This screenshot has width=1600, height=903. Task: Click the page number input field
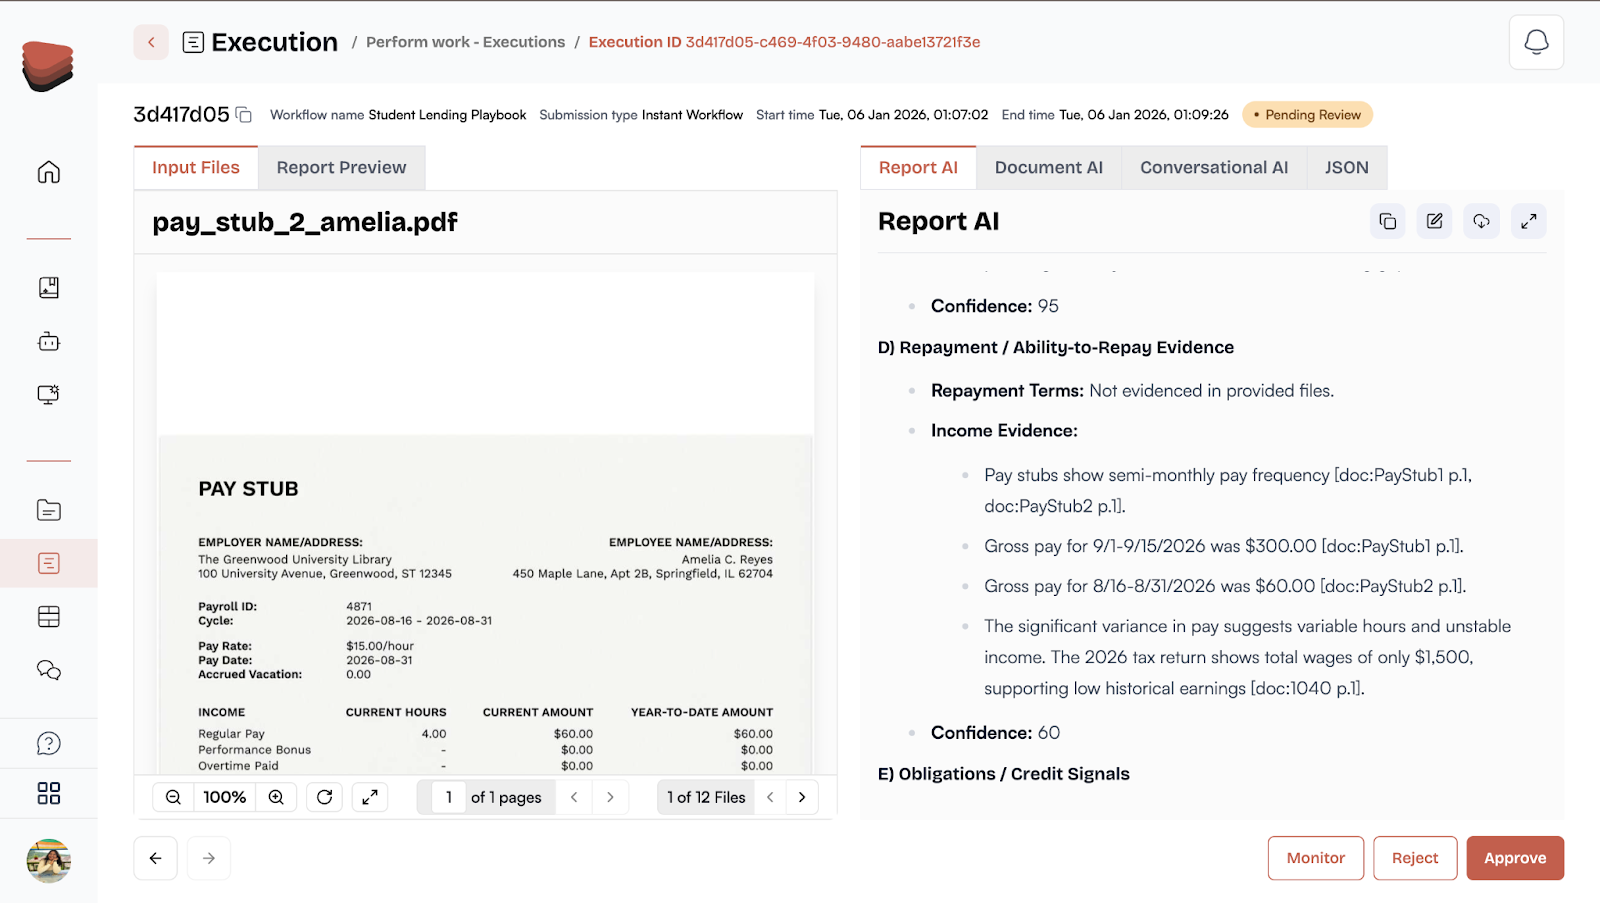pyautogui.click(x=449, y=797)
